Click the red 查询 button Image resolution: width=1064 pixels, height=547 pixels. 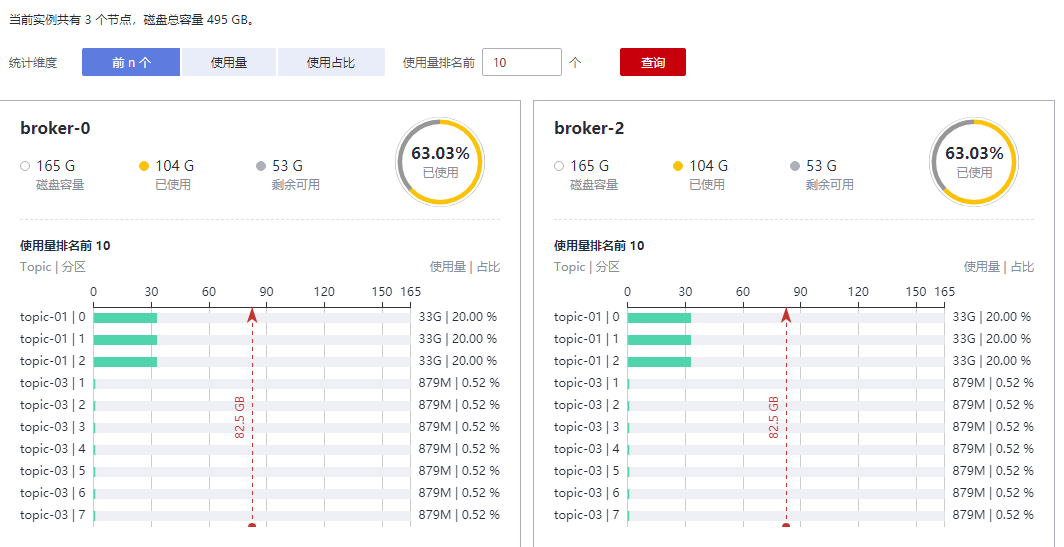(x=653, y=62)
